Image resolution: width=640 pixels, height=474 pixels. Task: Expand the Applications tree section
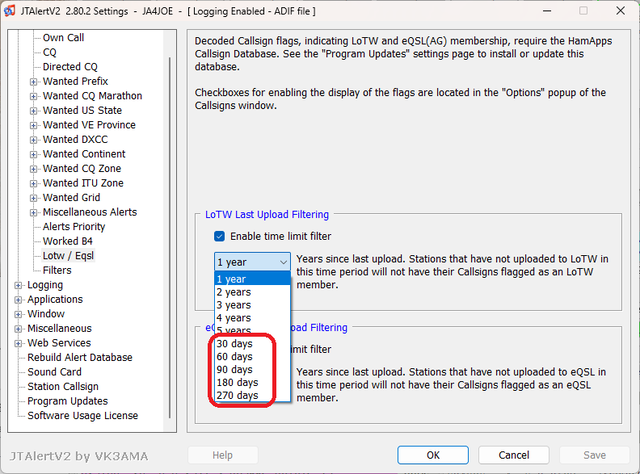point(18,300)
